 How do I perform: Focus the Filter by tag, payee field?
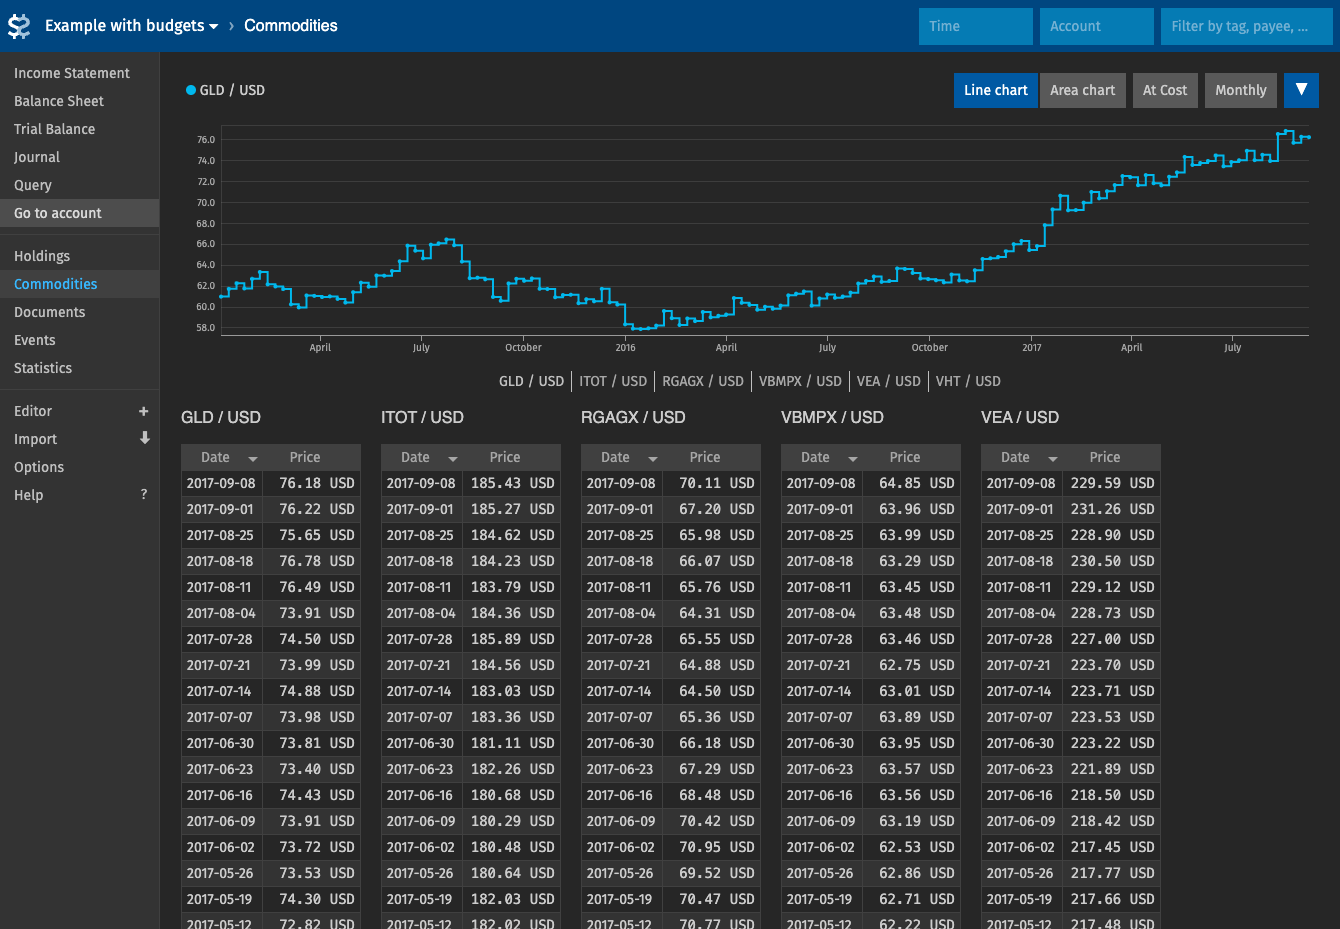[1246, 26]
